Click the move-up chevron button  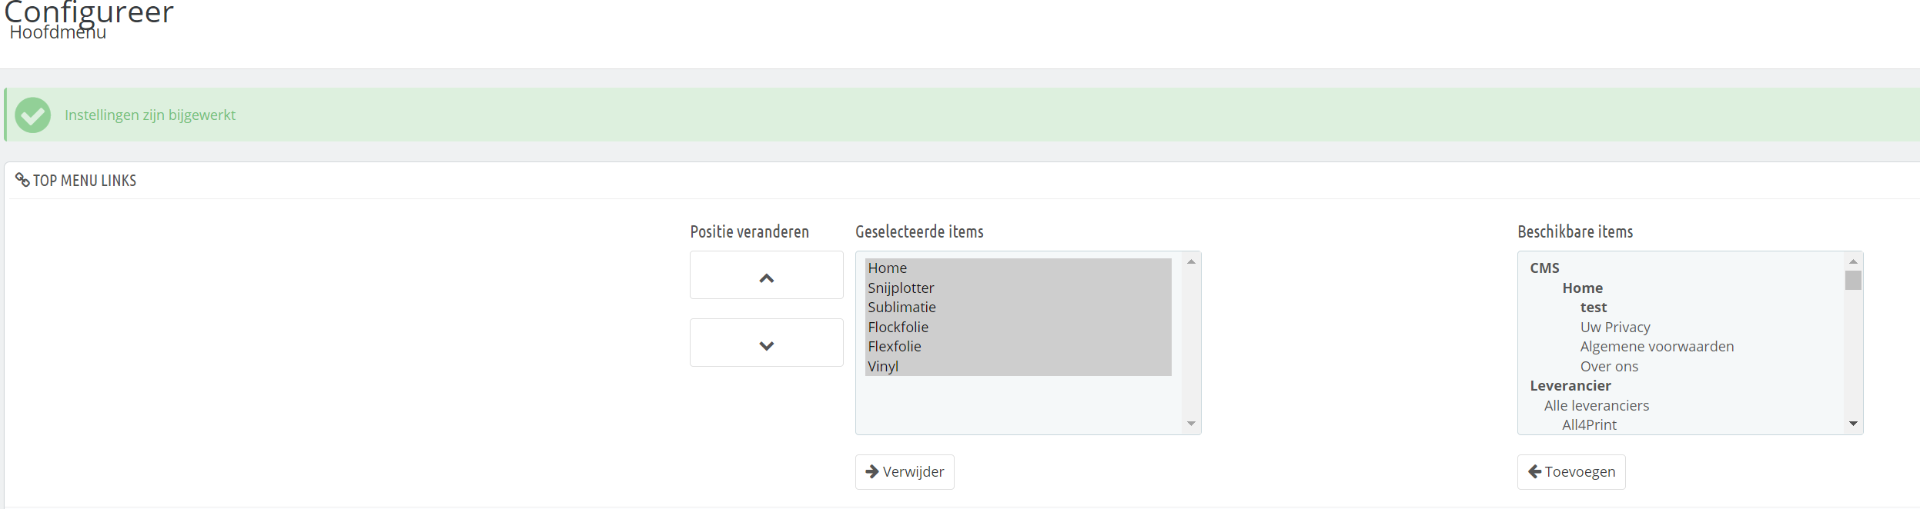click(766, 276)
